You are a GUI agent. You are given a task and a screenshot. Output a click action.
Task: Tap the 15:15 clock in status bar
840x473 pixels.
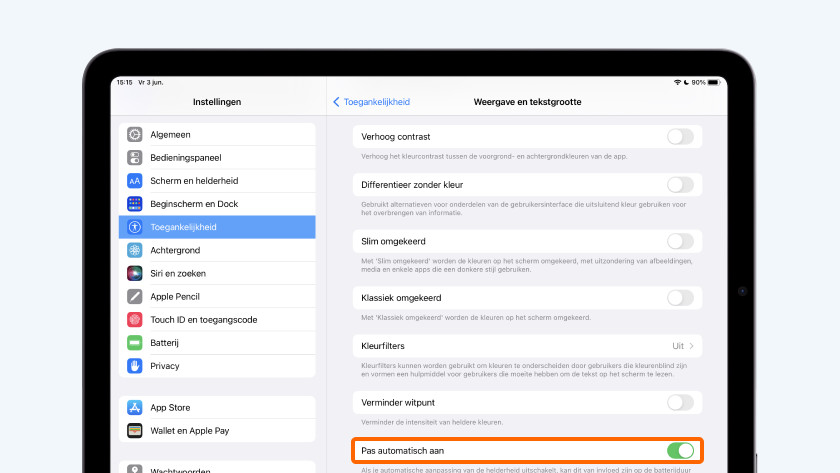[x=124, y=82]
